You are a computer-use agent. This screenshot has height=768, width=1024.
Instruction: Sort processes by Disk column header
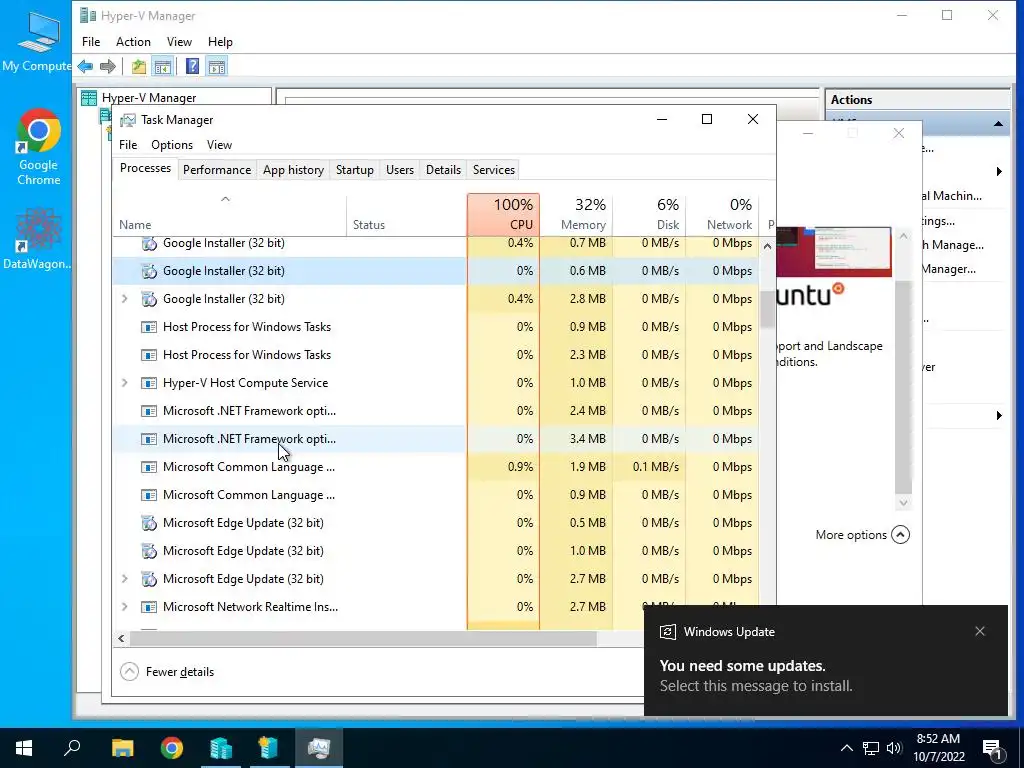649,214
